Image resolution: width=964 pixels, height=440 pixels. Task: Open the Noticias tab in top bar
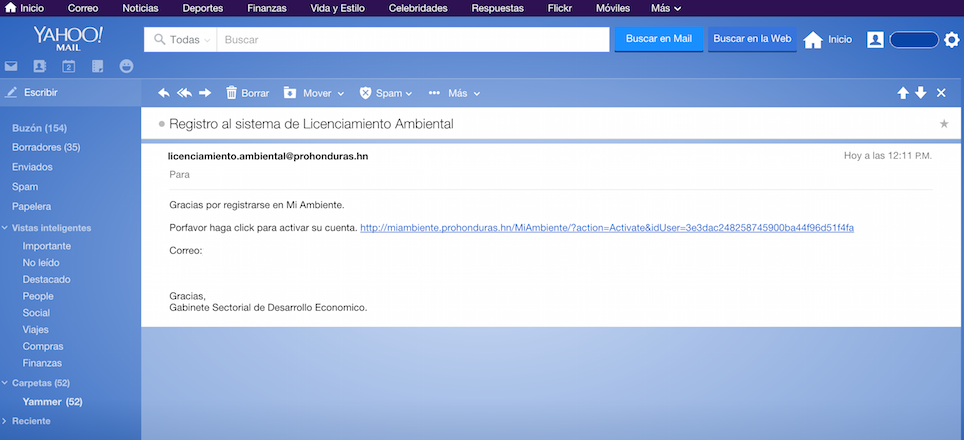coord(140,8)
